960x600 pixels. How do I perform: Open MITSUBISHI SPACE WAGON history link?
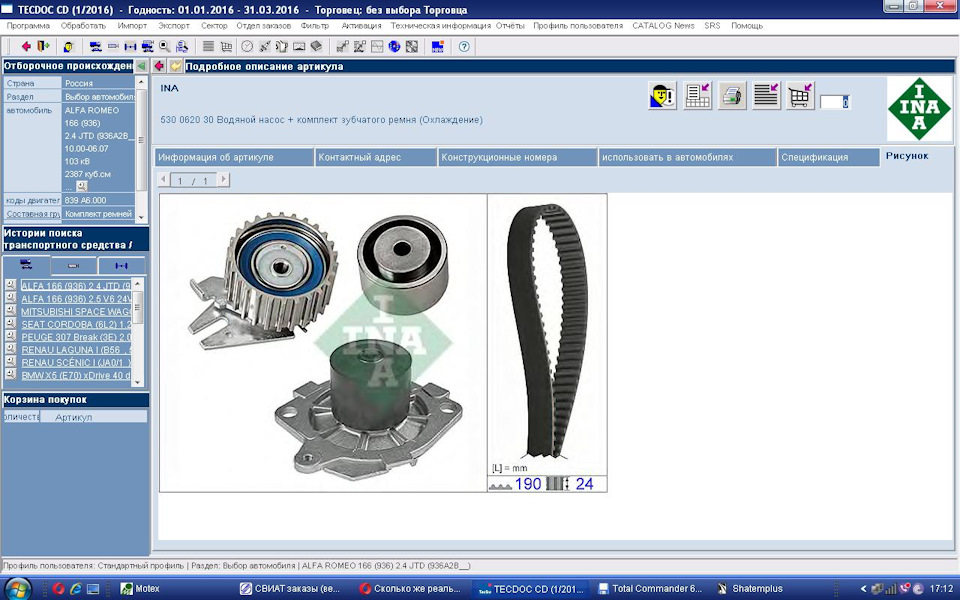(76, 311)
